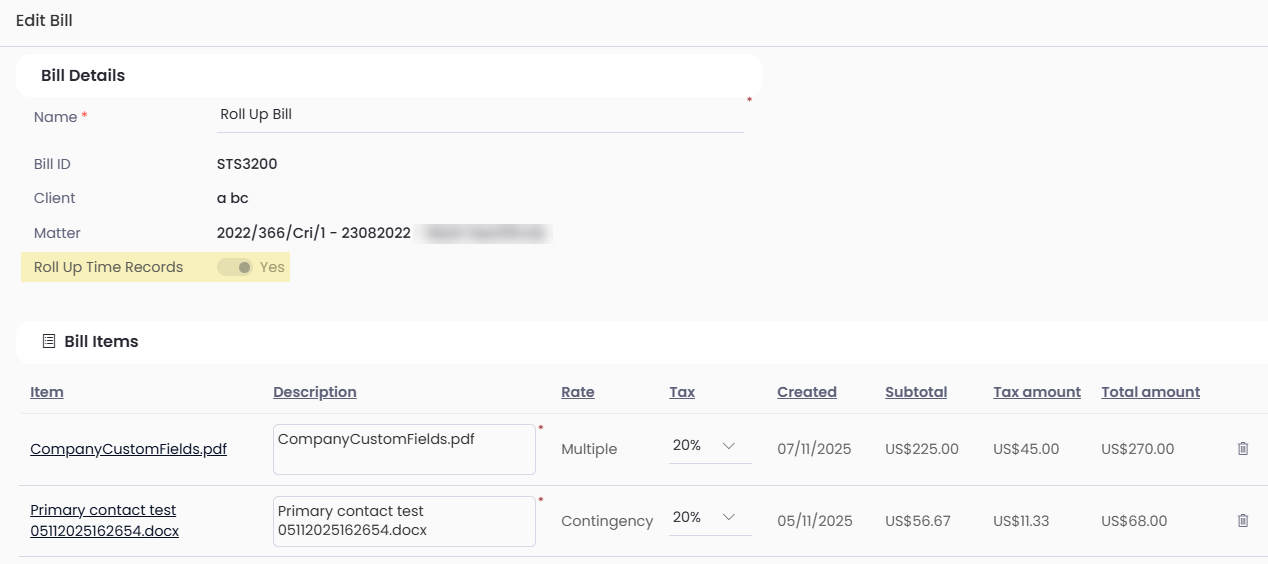Edit description of CompanyCustomFields.pdf item

tap(404, 449)
